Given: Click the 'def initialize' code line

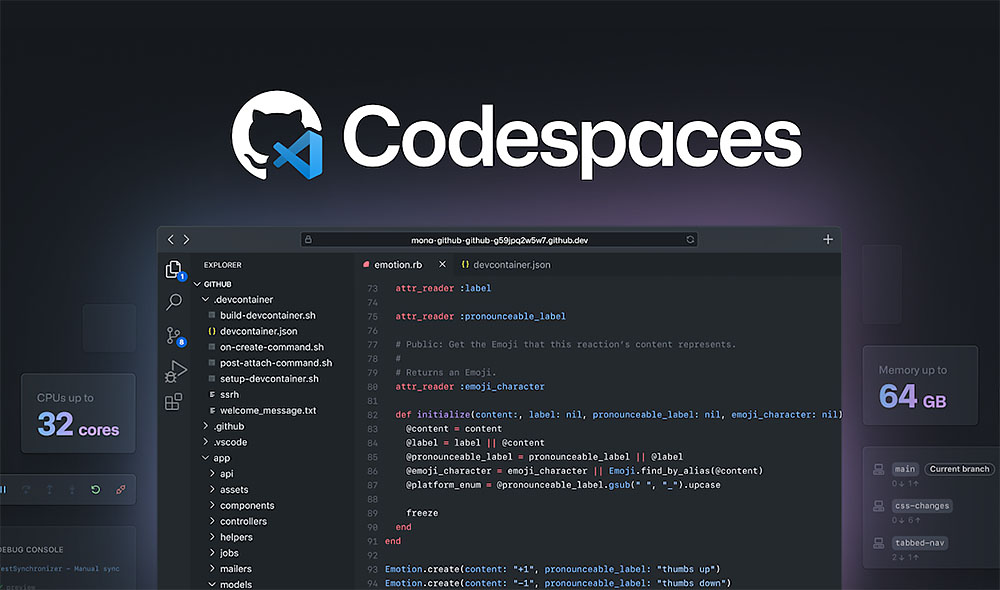Looking at the screenshot, I should click(618, 415).
